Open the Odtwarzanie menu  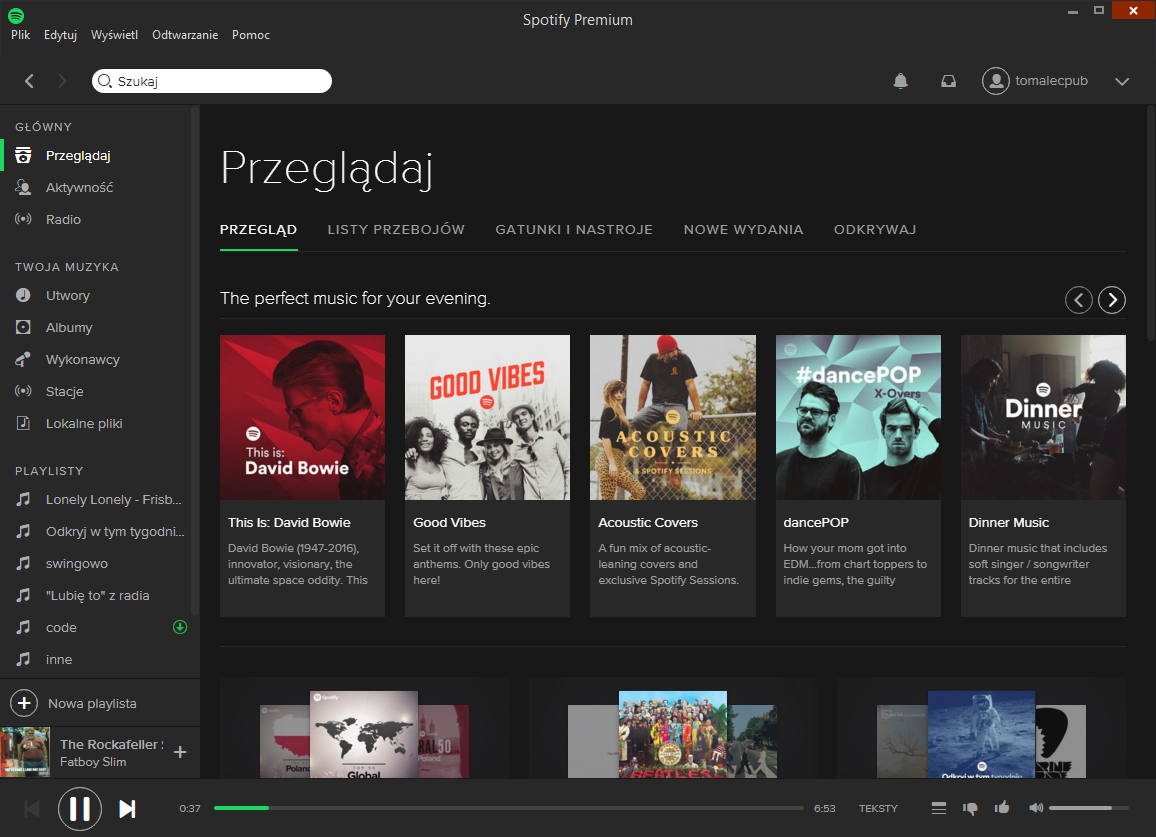click(x=185, y=35)
